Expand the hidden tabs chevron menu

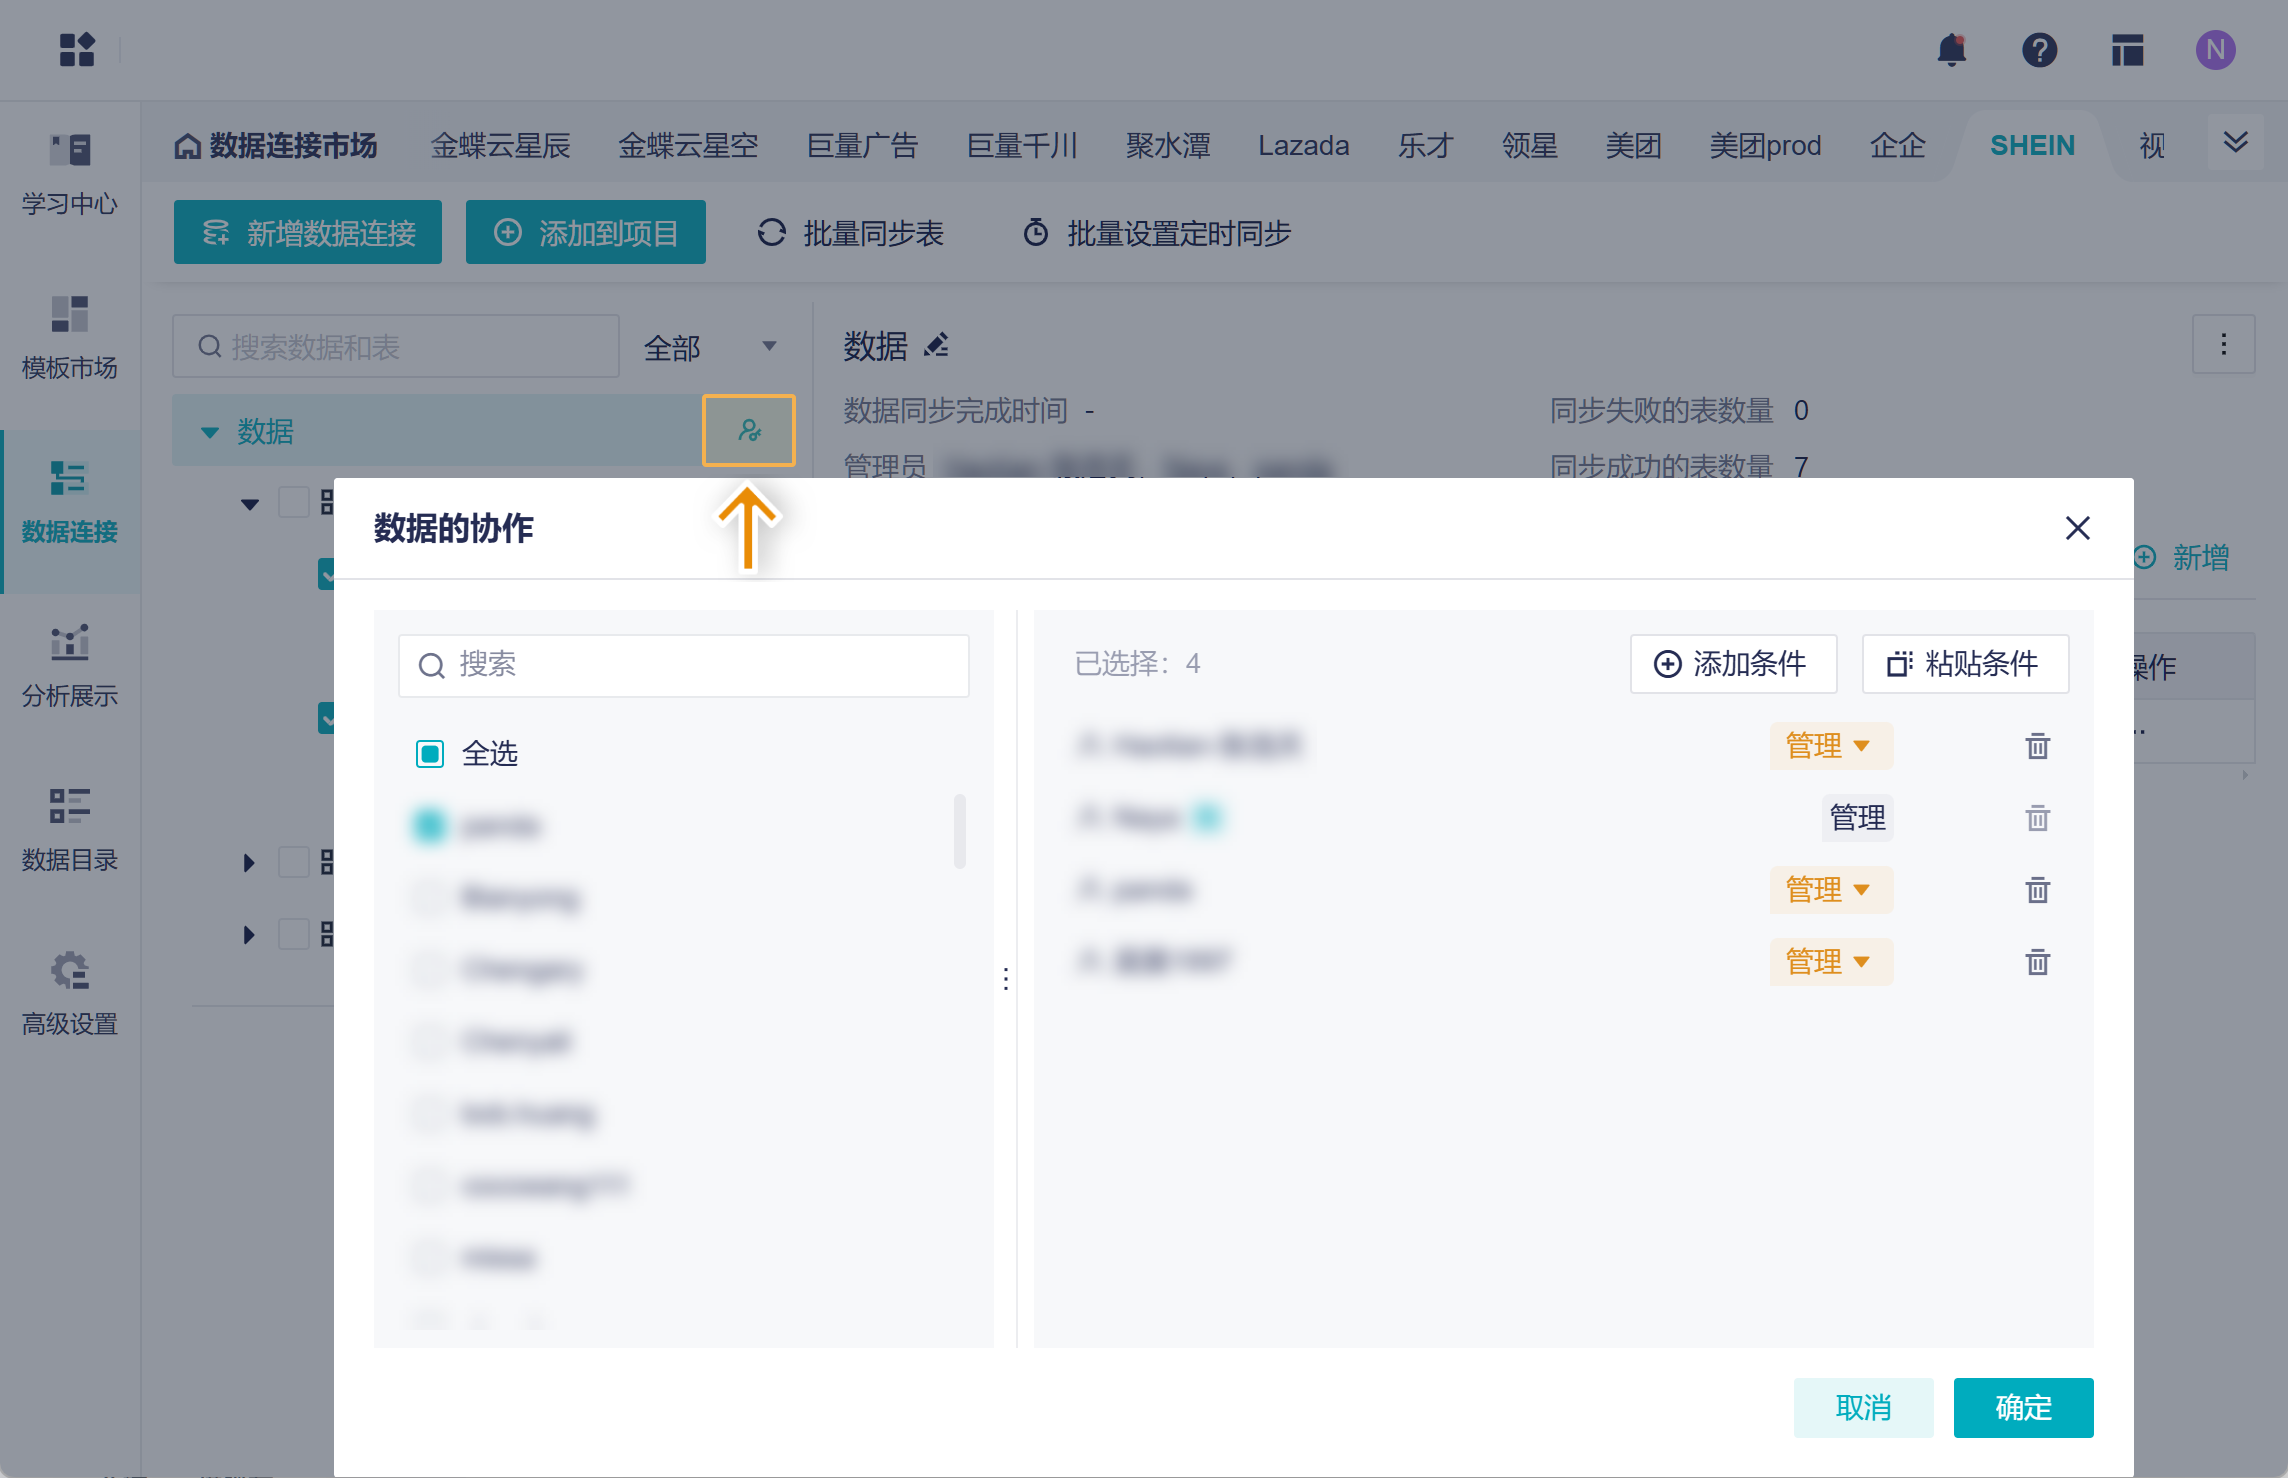[2235, 143]
